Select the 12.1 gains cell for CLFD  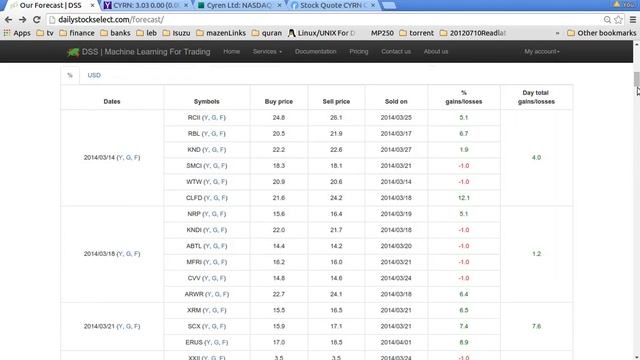pyautogui.click(x=464, y=198)
